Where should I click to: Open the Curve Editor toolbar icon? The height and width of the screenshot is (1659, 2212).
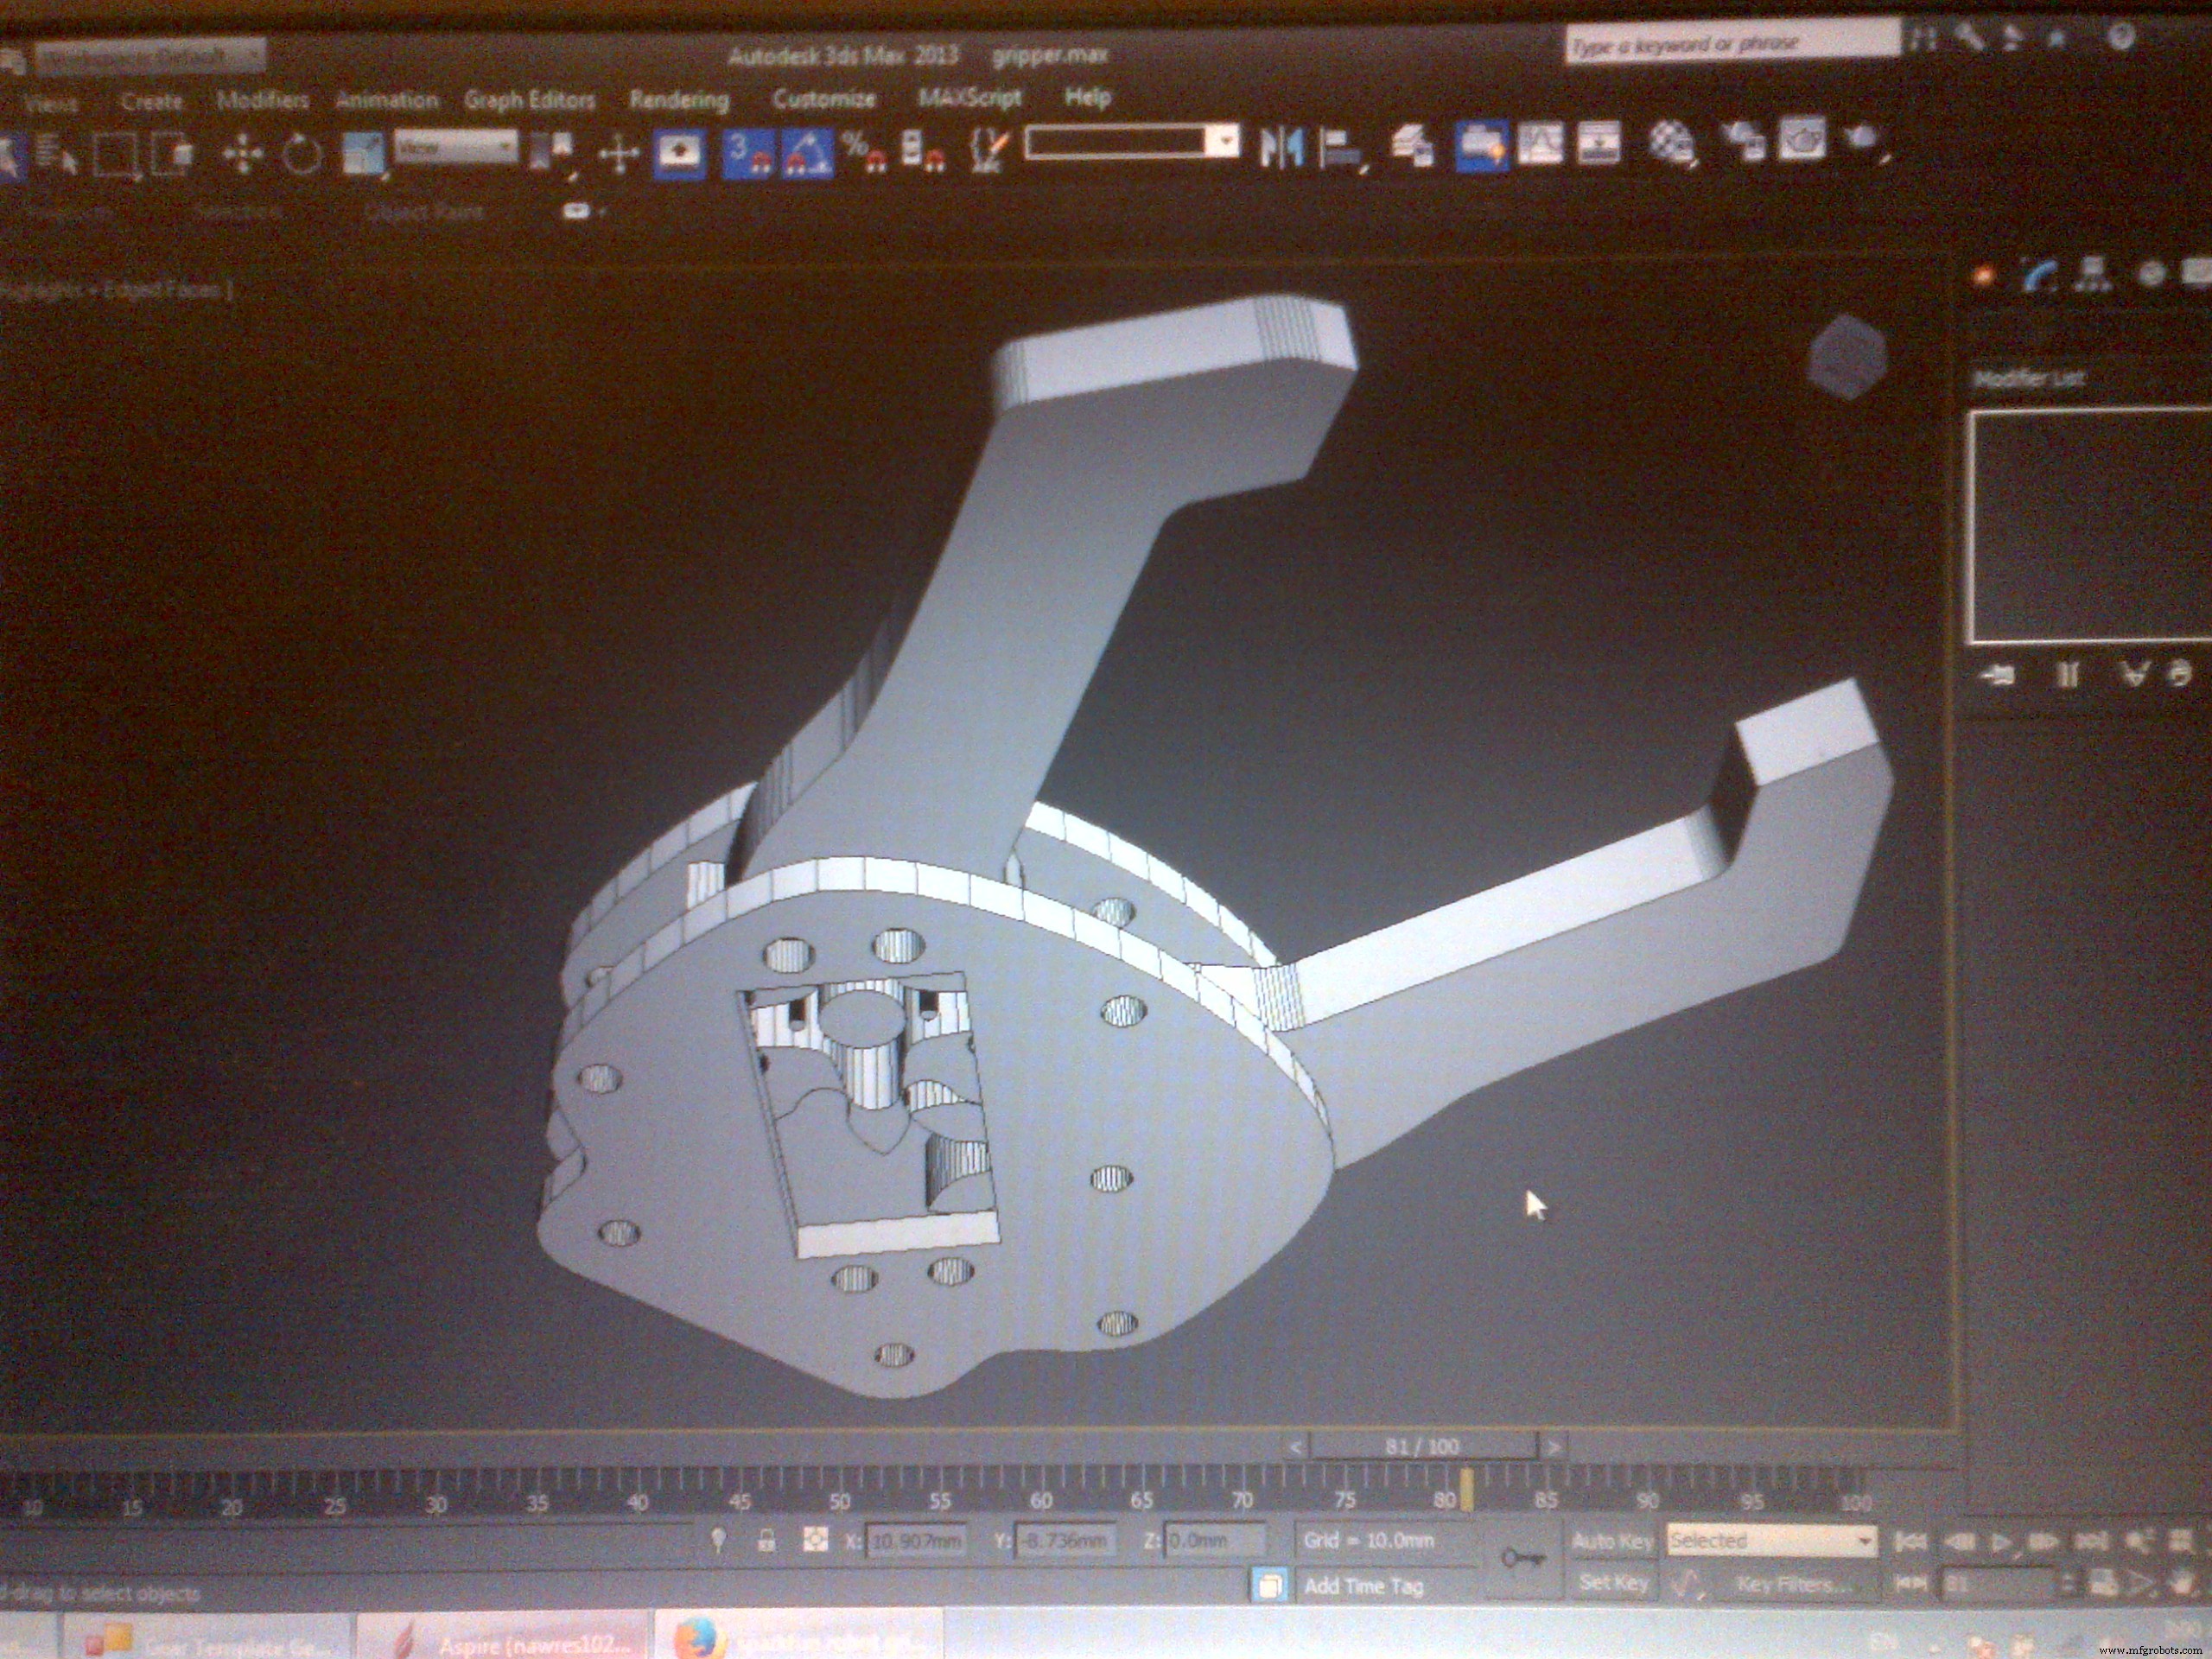1540,144
